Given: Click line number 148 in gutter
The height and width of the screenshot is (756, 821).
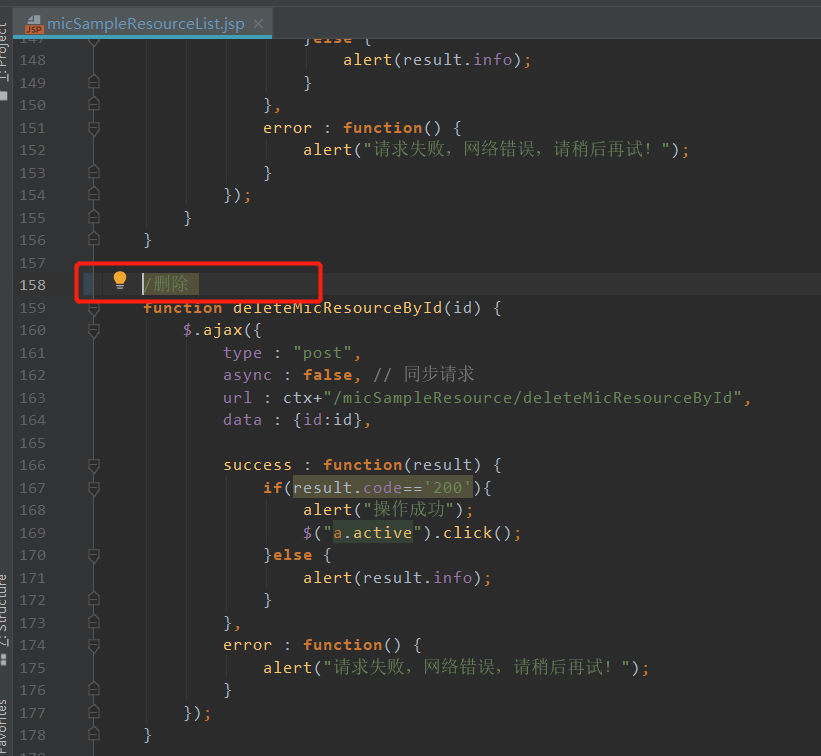Looking at the screenshot, I should click(32, 60).
